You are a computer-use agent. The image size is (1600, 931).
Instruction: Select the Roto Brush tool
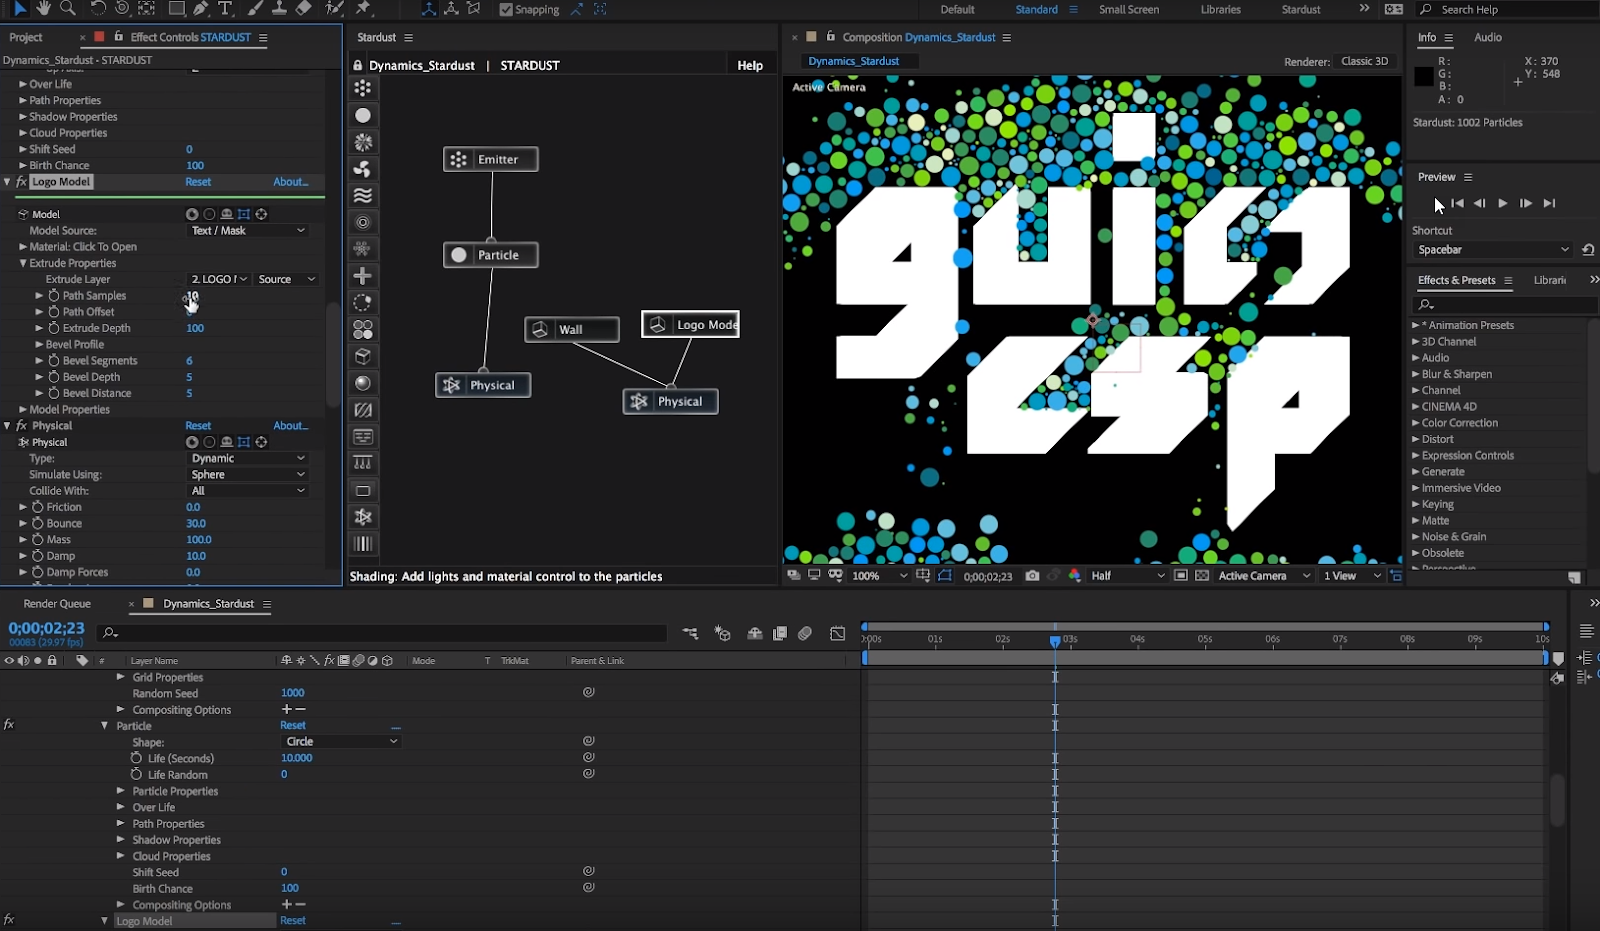[x=335, y=9]
